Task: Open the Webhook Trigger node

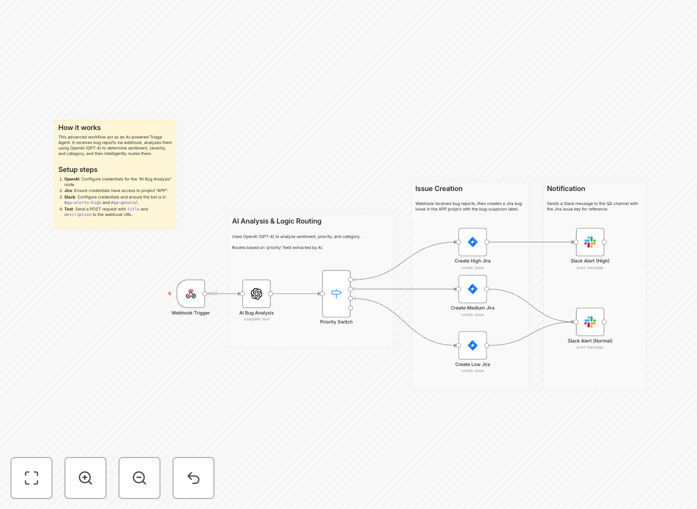Action: (191, 293)
